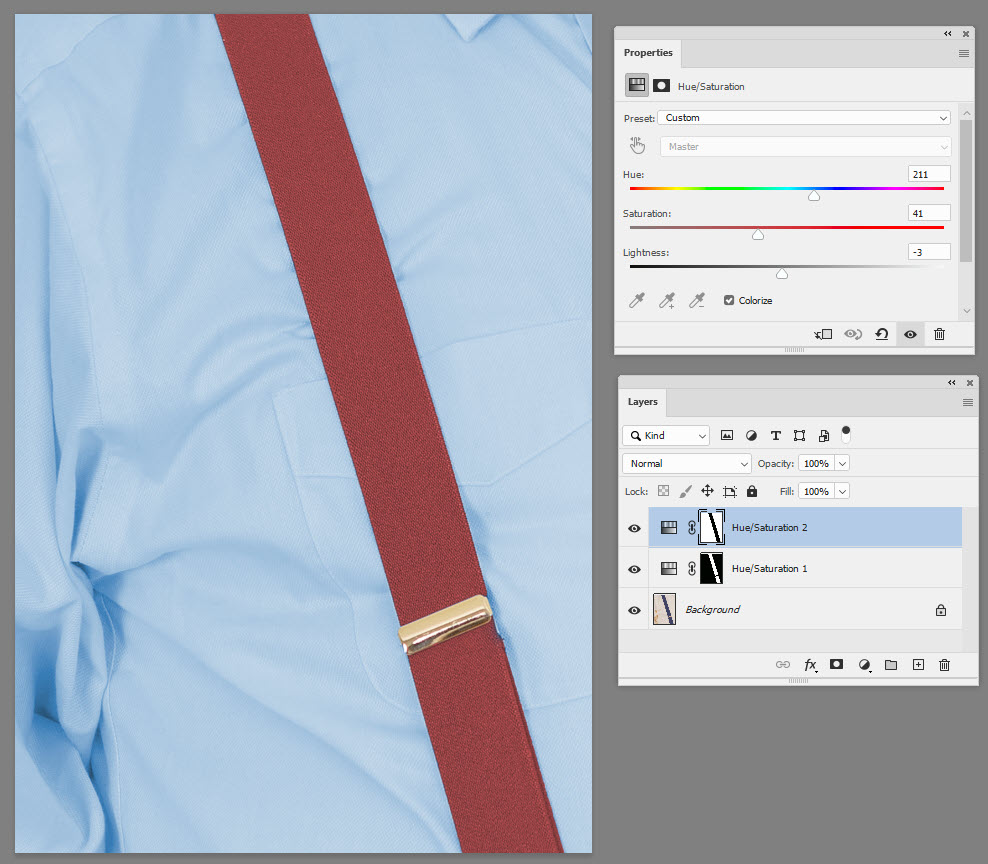Viewport: 988px width, 864px height.
Task: Hide the Background layer
Action: [x=634, y=610]
